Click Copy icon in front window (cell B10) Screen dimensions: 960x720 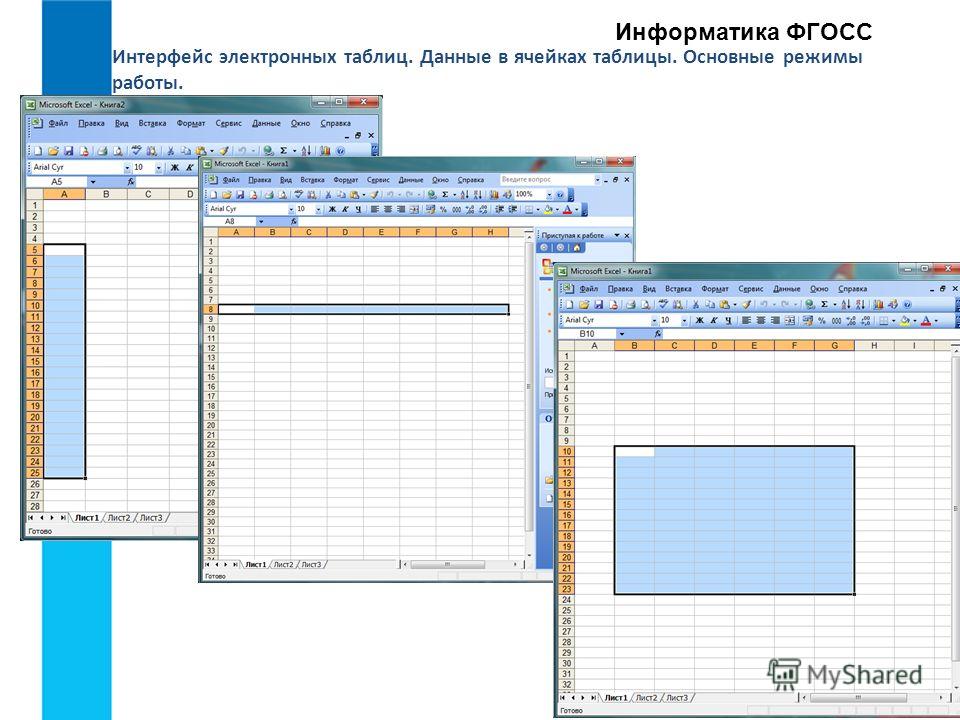710,304
